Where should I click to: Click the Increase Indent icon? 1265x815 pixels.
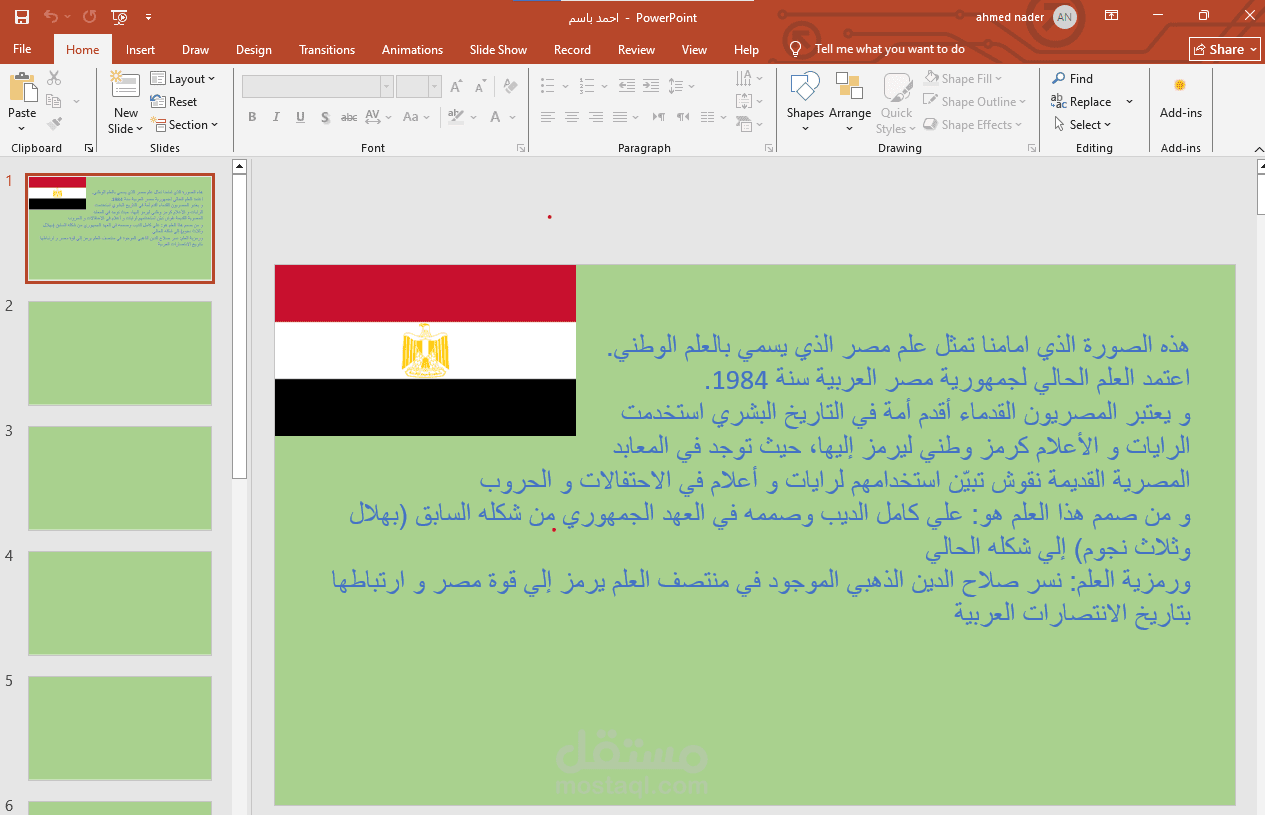(651, 86)
